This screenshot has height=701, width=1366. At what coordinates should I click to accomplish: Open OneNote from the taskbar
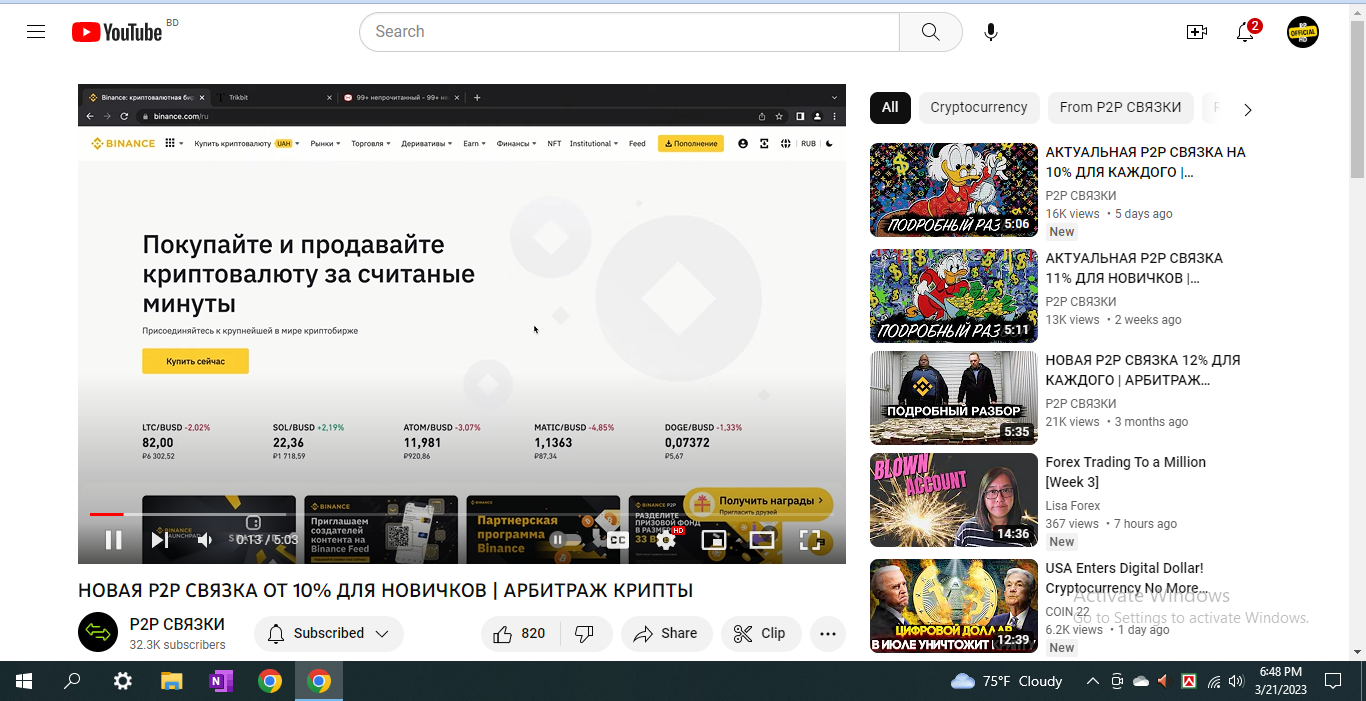pyautogui.click(x=221, y=681)
